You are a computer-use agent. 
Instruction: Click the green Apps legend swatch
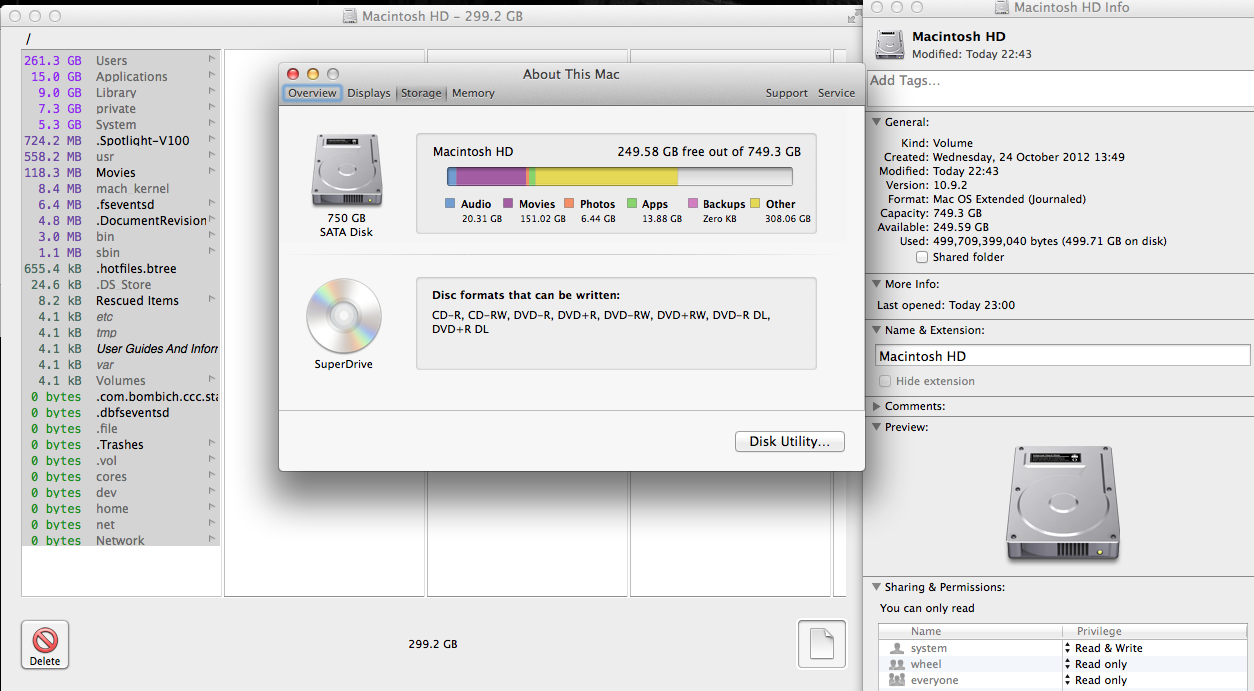632,204
